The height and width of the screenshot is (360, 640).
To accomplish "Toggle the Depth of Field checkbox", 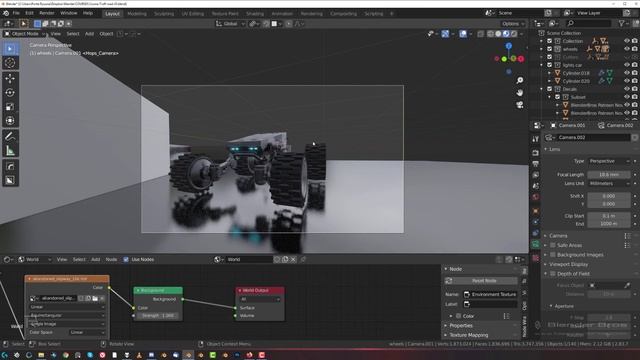I will point(553,273).
